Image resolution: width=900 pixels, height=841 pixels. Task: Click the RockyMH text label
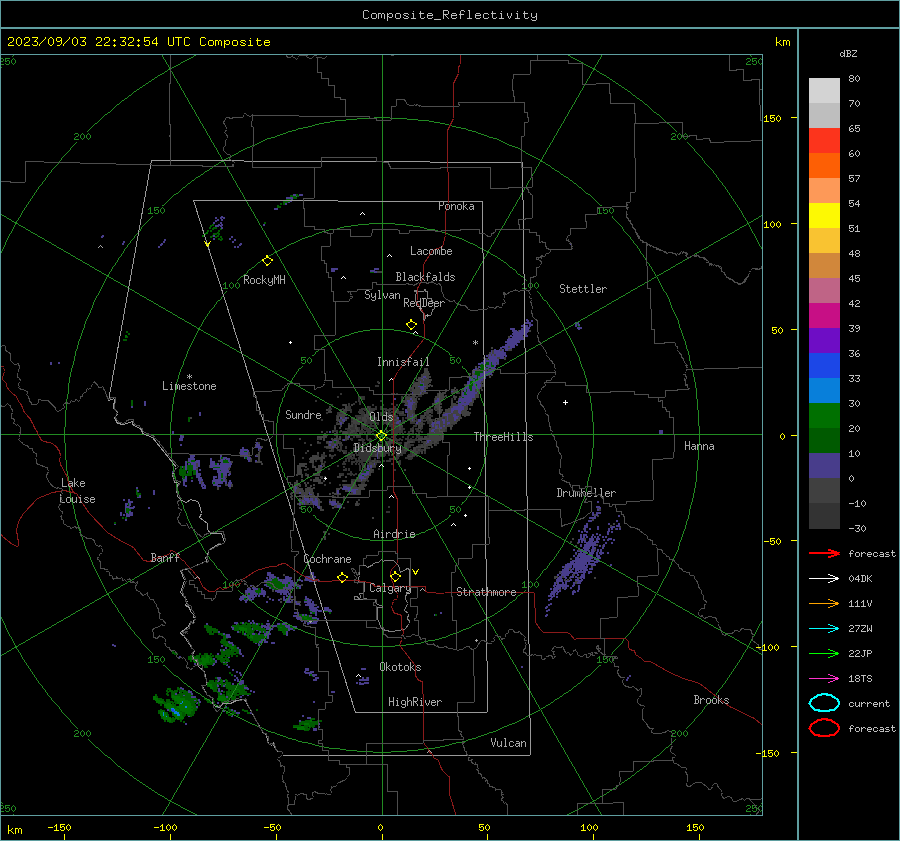coord(264,280)
